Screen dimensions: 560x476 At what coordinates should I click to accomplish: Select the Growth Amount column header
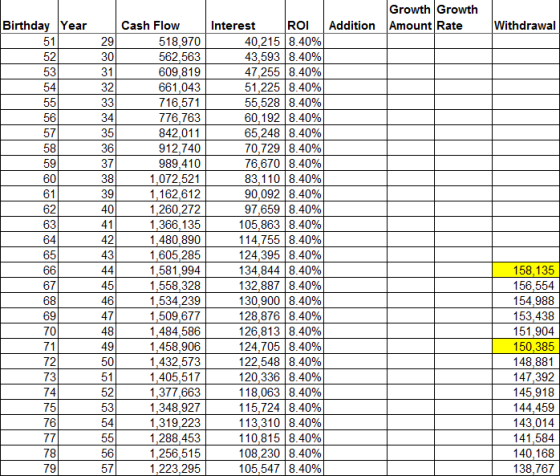[410, 17]
